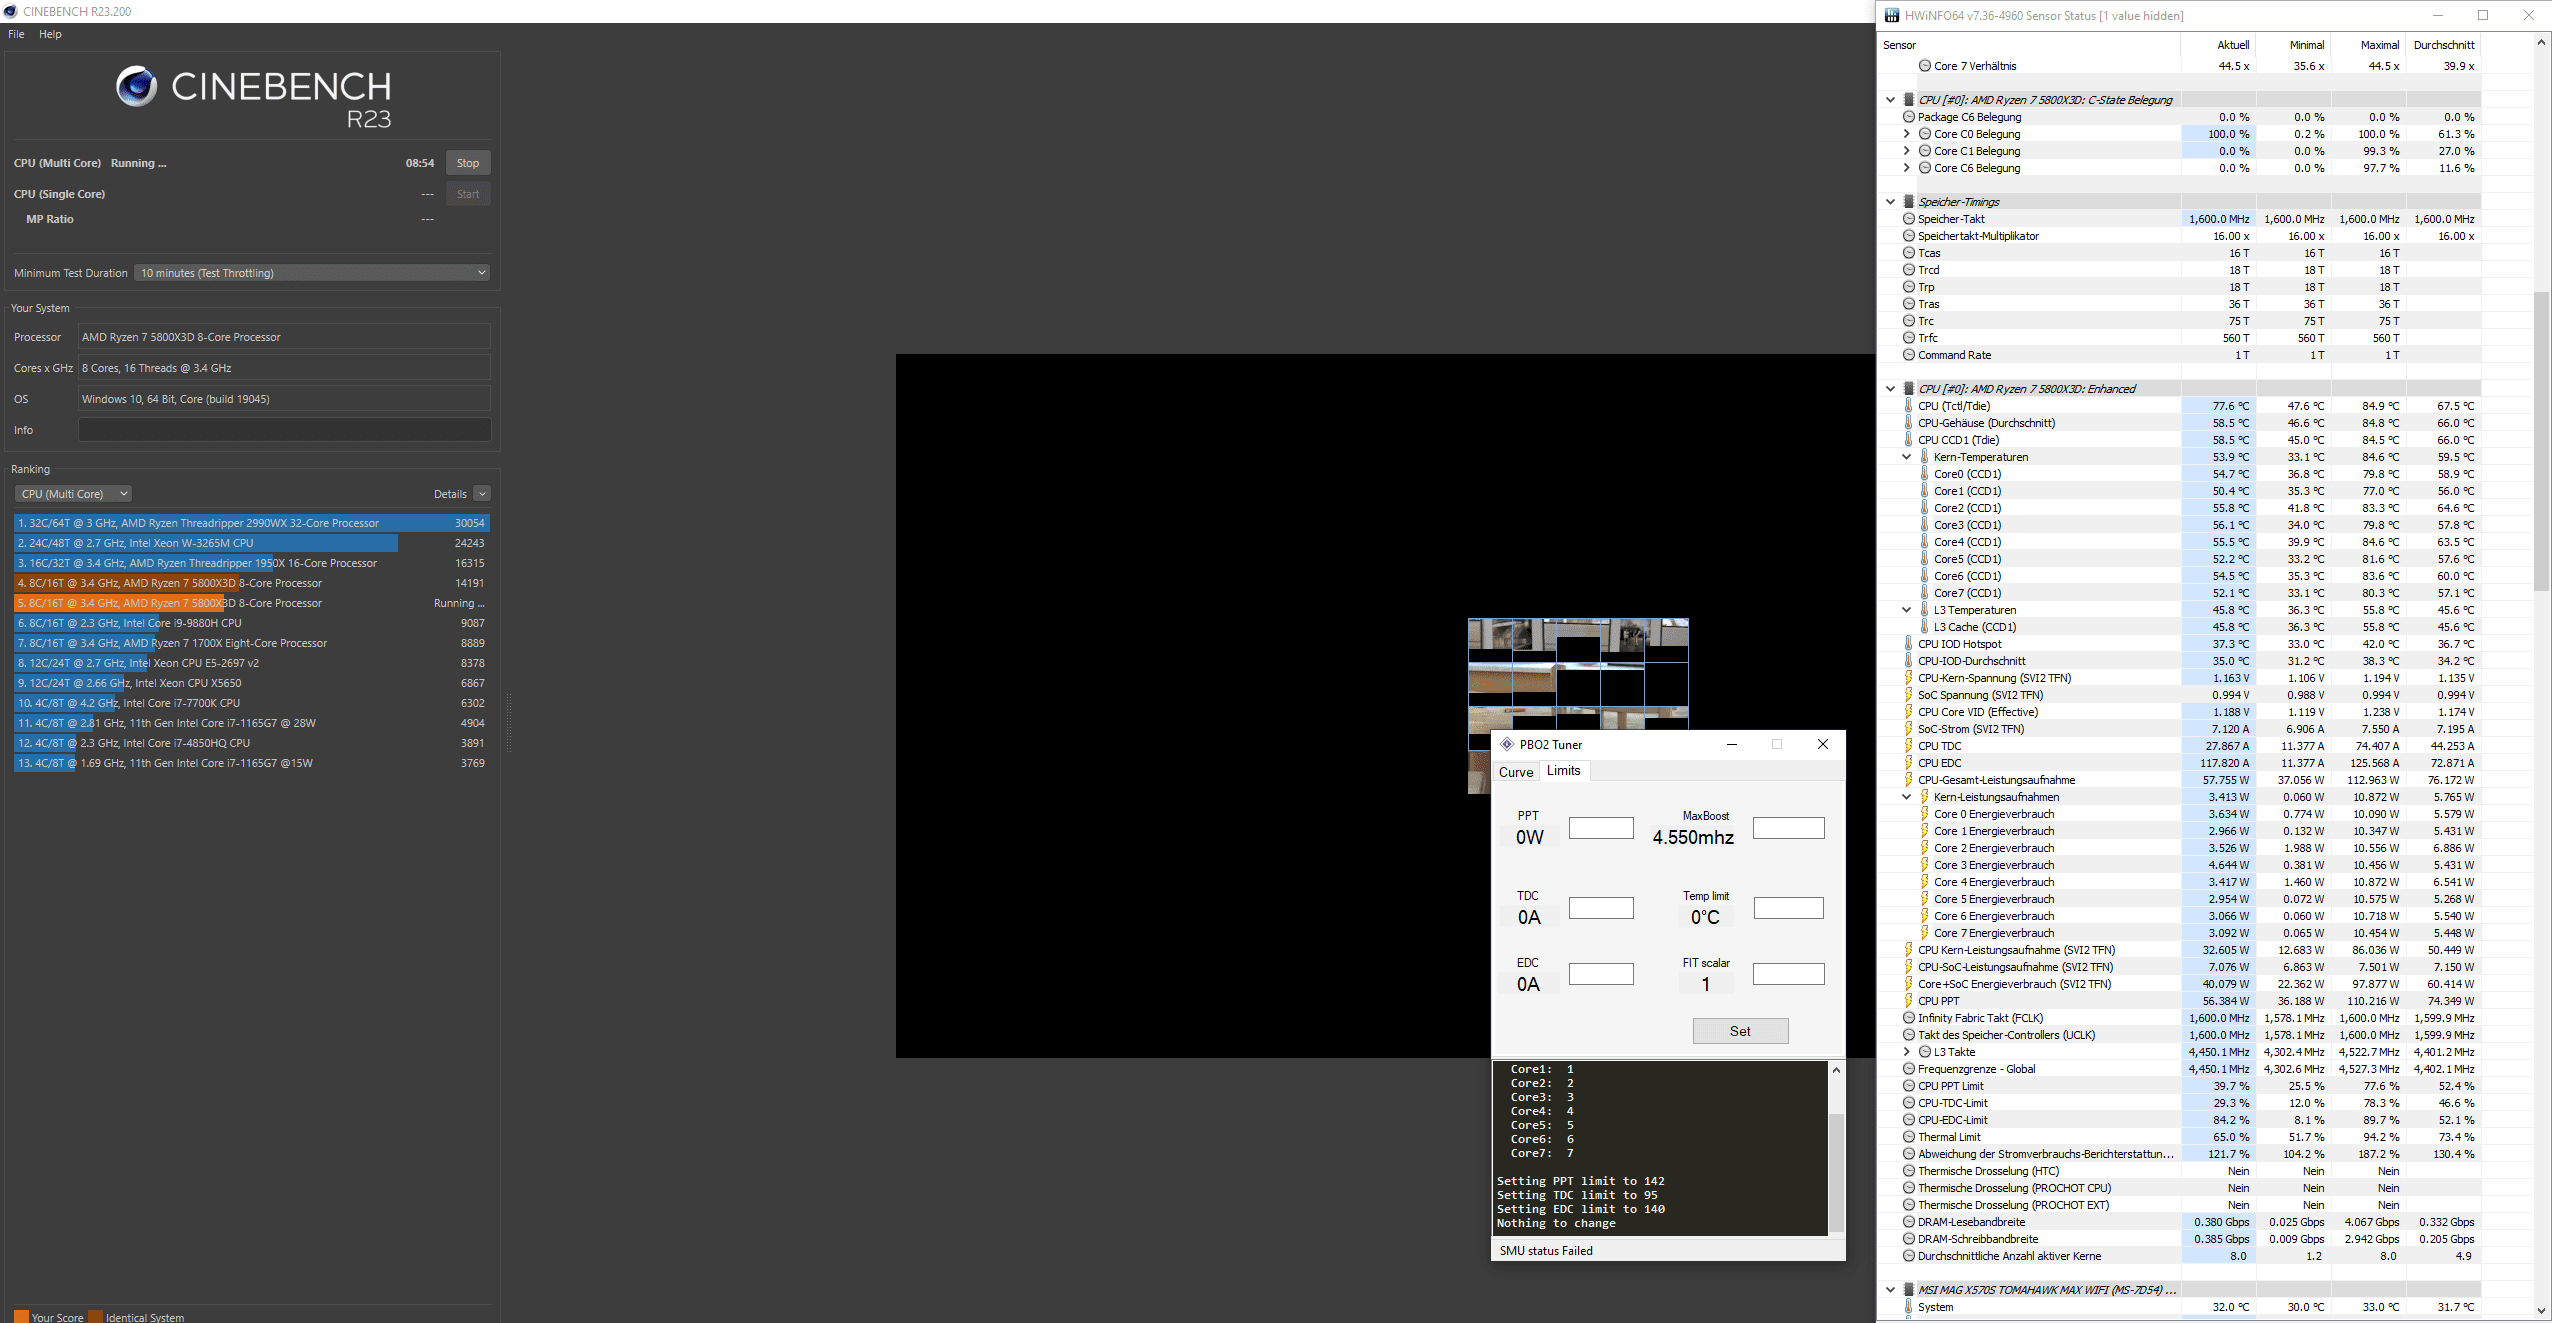The width and height of the screenshot is (2552, 1323).
Task: Click the PPT input field in PBO2 Tuner
Action: pyautogui.click(x=1601, y=828)
